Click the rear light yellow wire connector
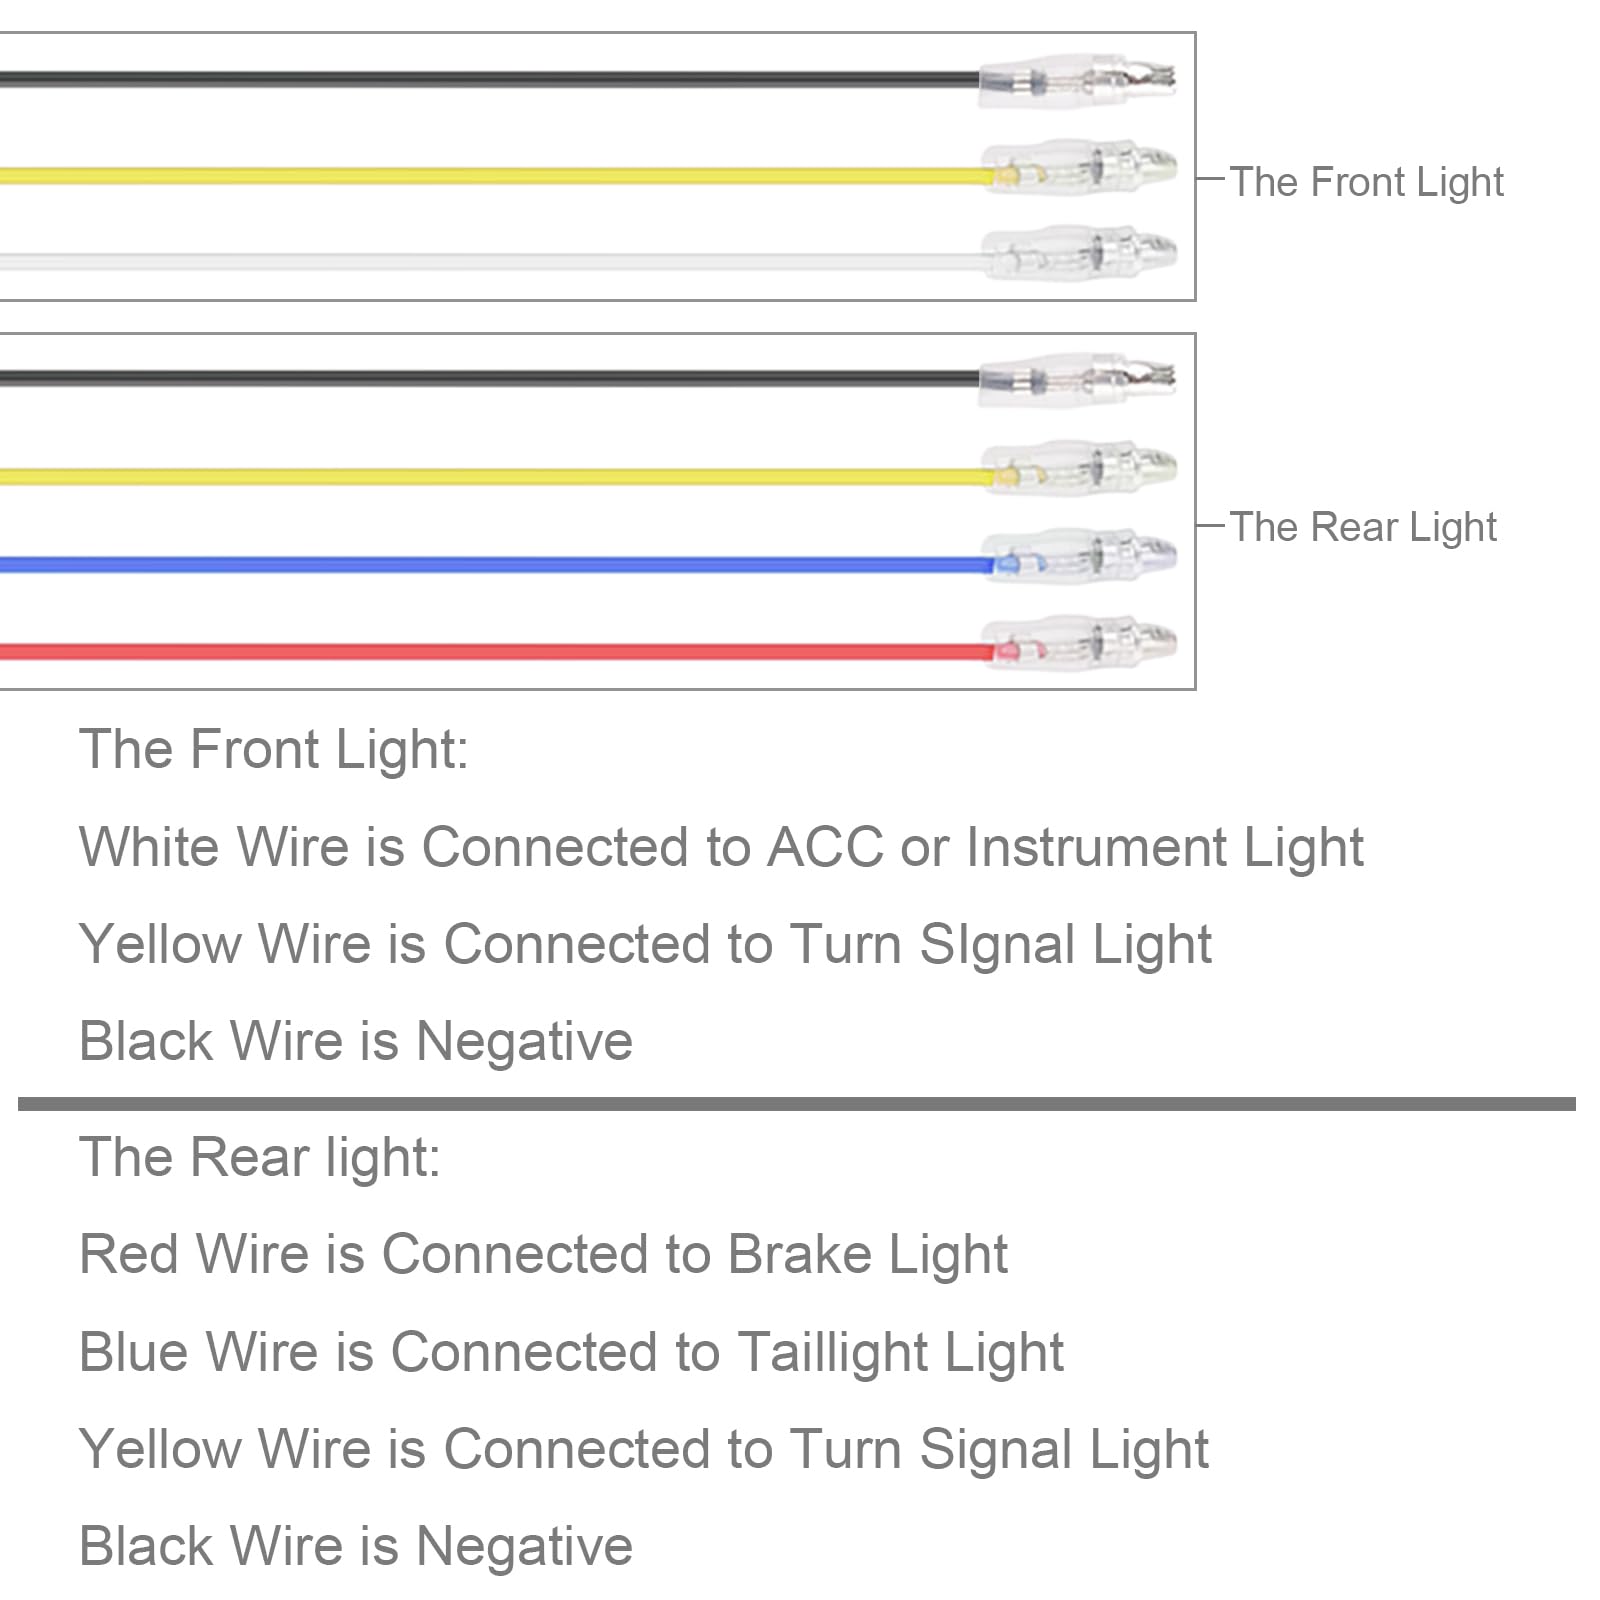This screenshot has width=1600, height=1600. point(1078,467)
